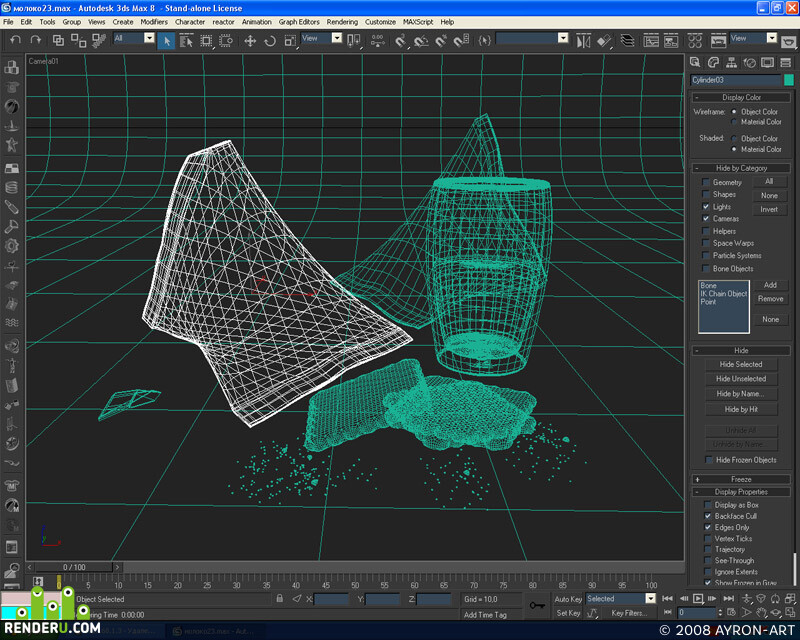Enable the Display as Box checkbox

pos(708,505)
